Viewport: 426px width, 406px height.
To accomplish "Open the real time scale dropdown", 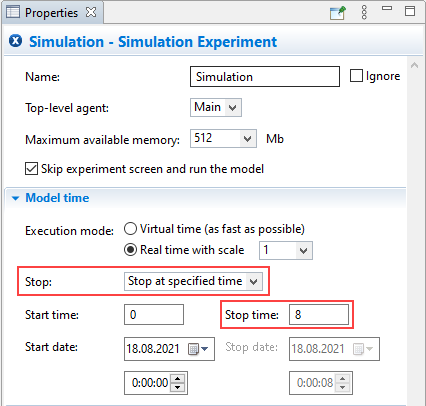I will [x=286, y=250].
